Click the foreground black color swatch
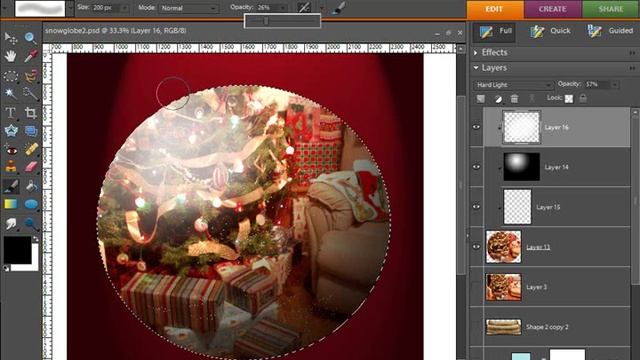Image resolution: width=640 pixels, height=360 pixels. [x=17, y=250]
